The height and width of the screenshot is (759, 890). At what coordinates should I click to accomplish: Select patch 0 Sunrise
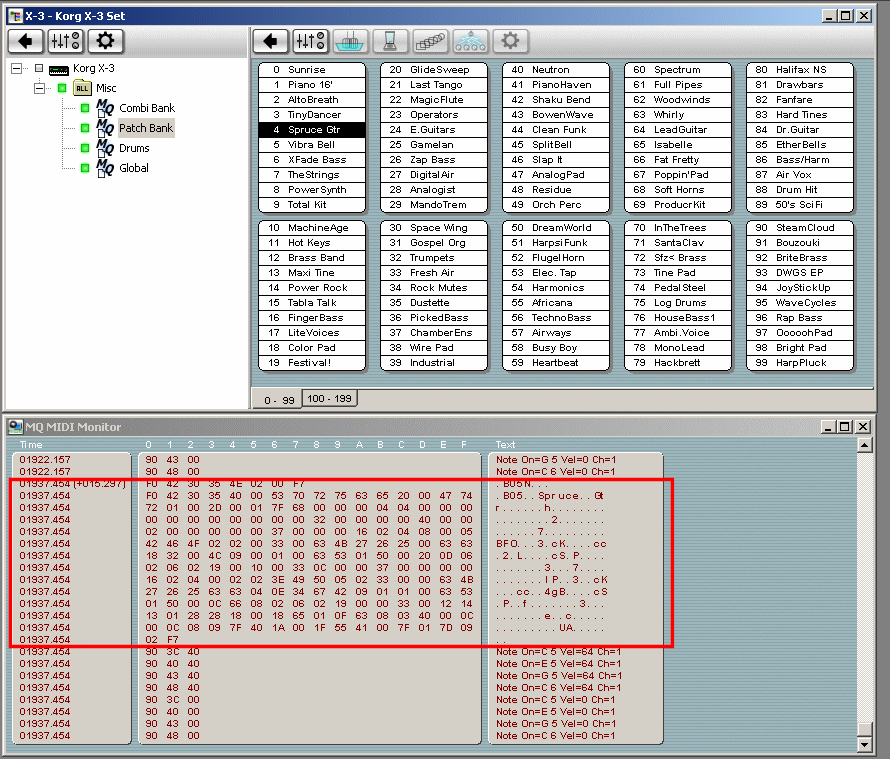tap(312, 69)
